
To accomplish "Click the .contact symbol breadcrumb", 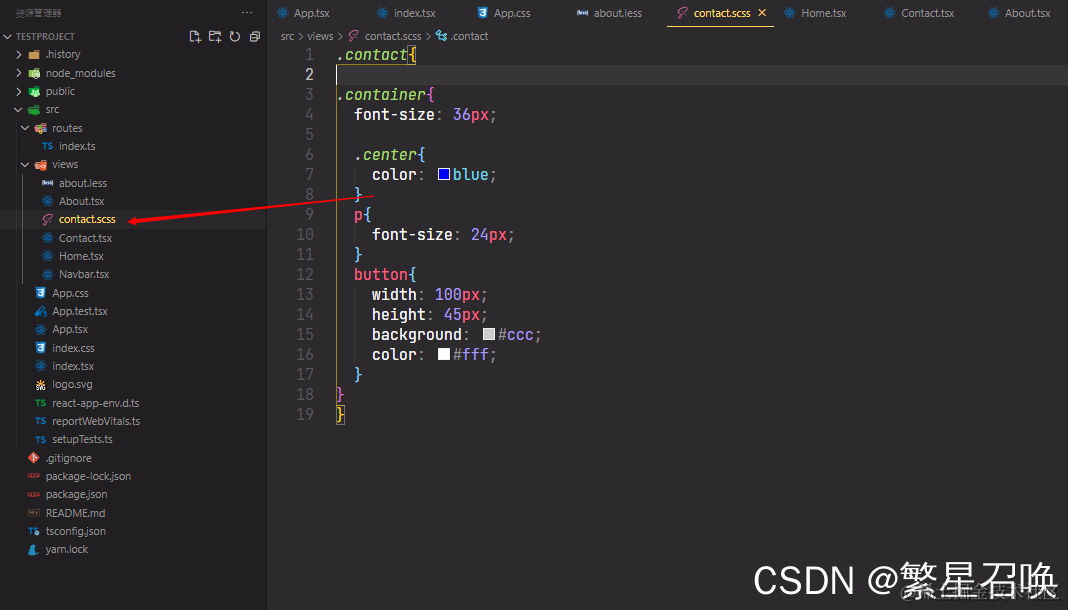I will [x=469, y=36].
